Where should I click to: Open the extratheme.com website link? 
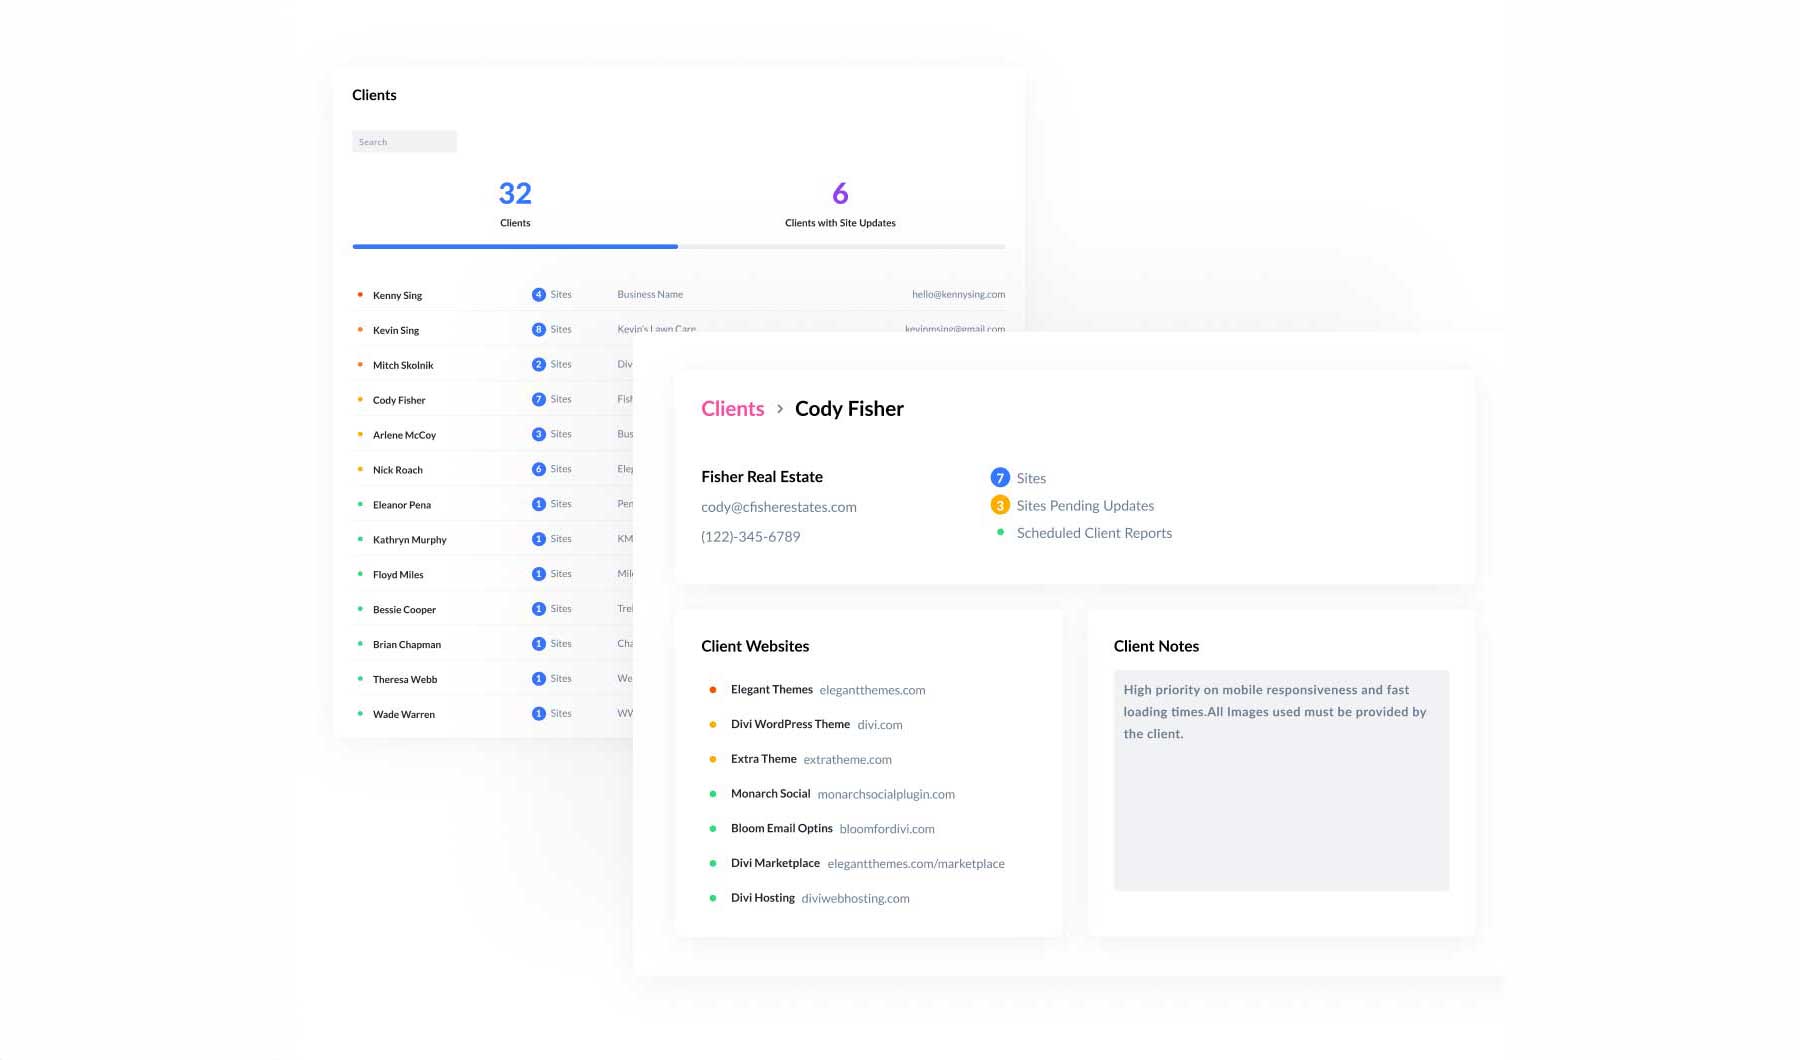coord(848,760)
